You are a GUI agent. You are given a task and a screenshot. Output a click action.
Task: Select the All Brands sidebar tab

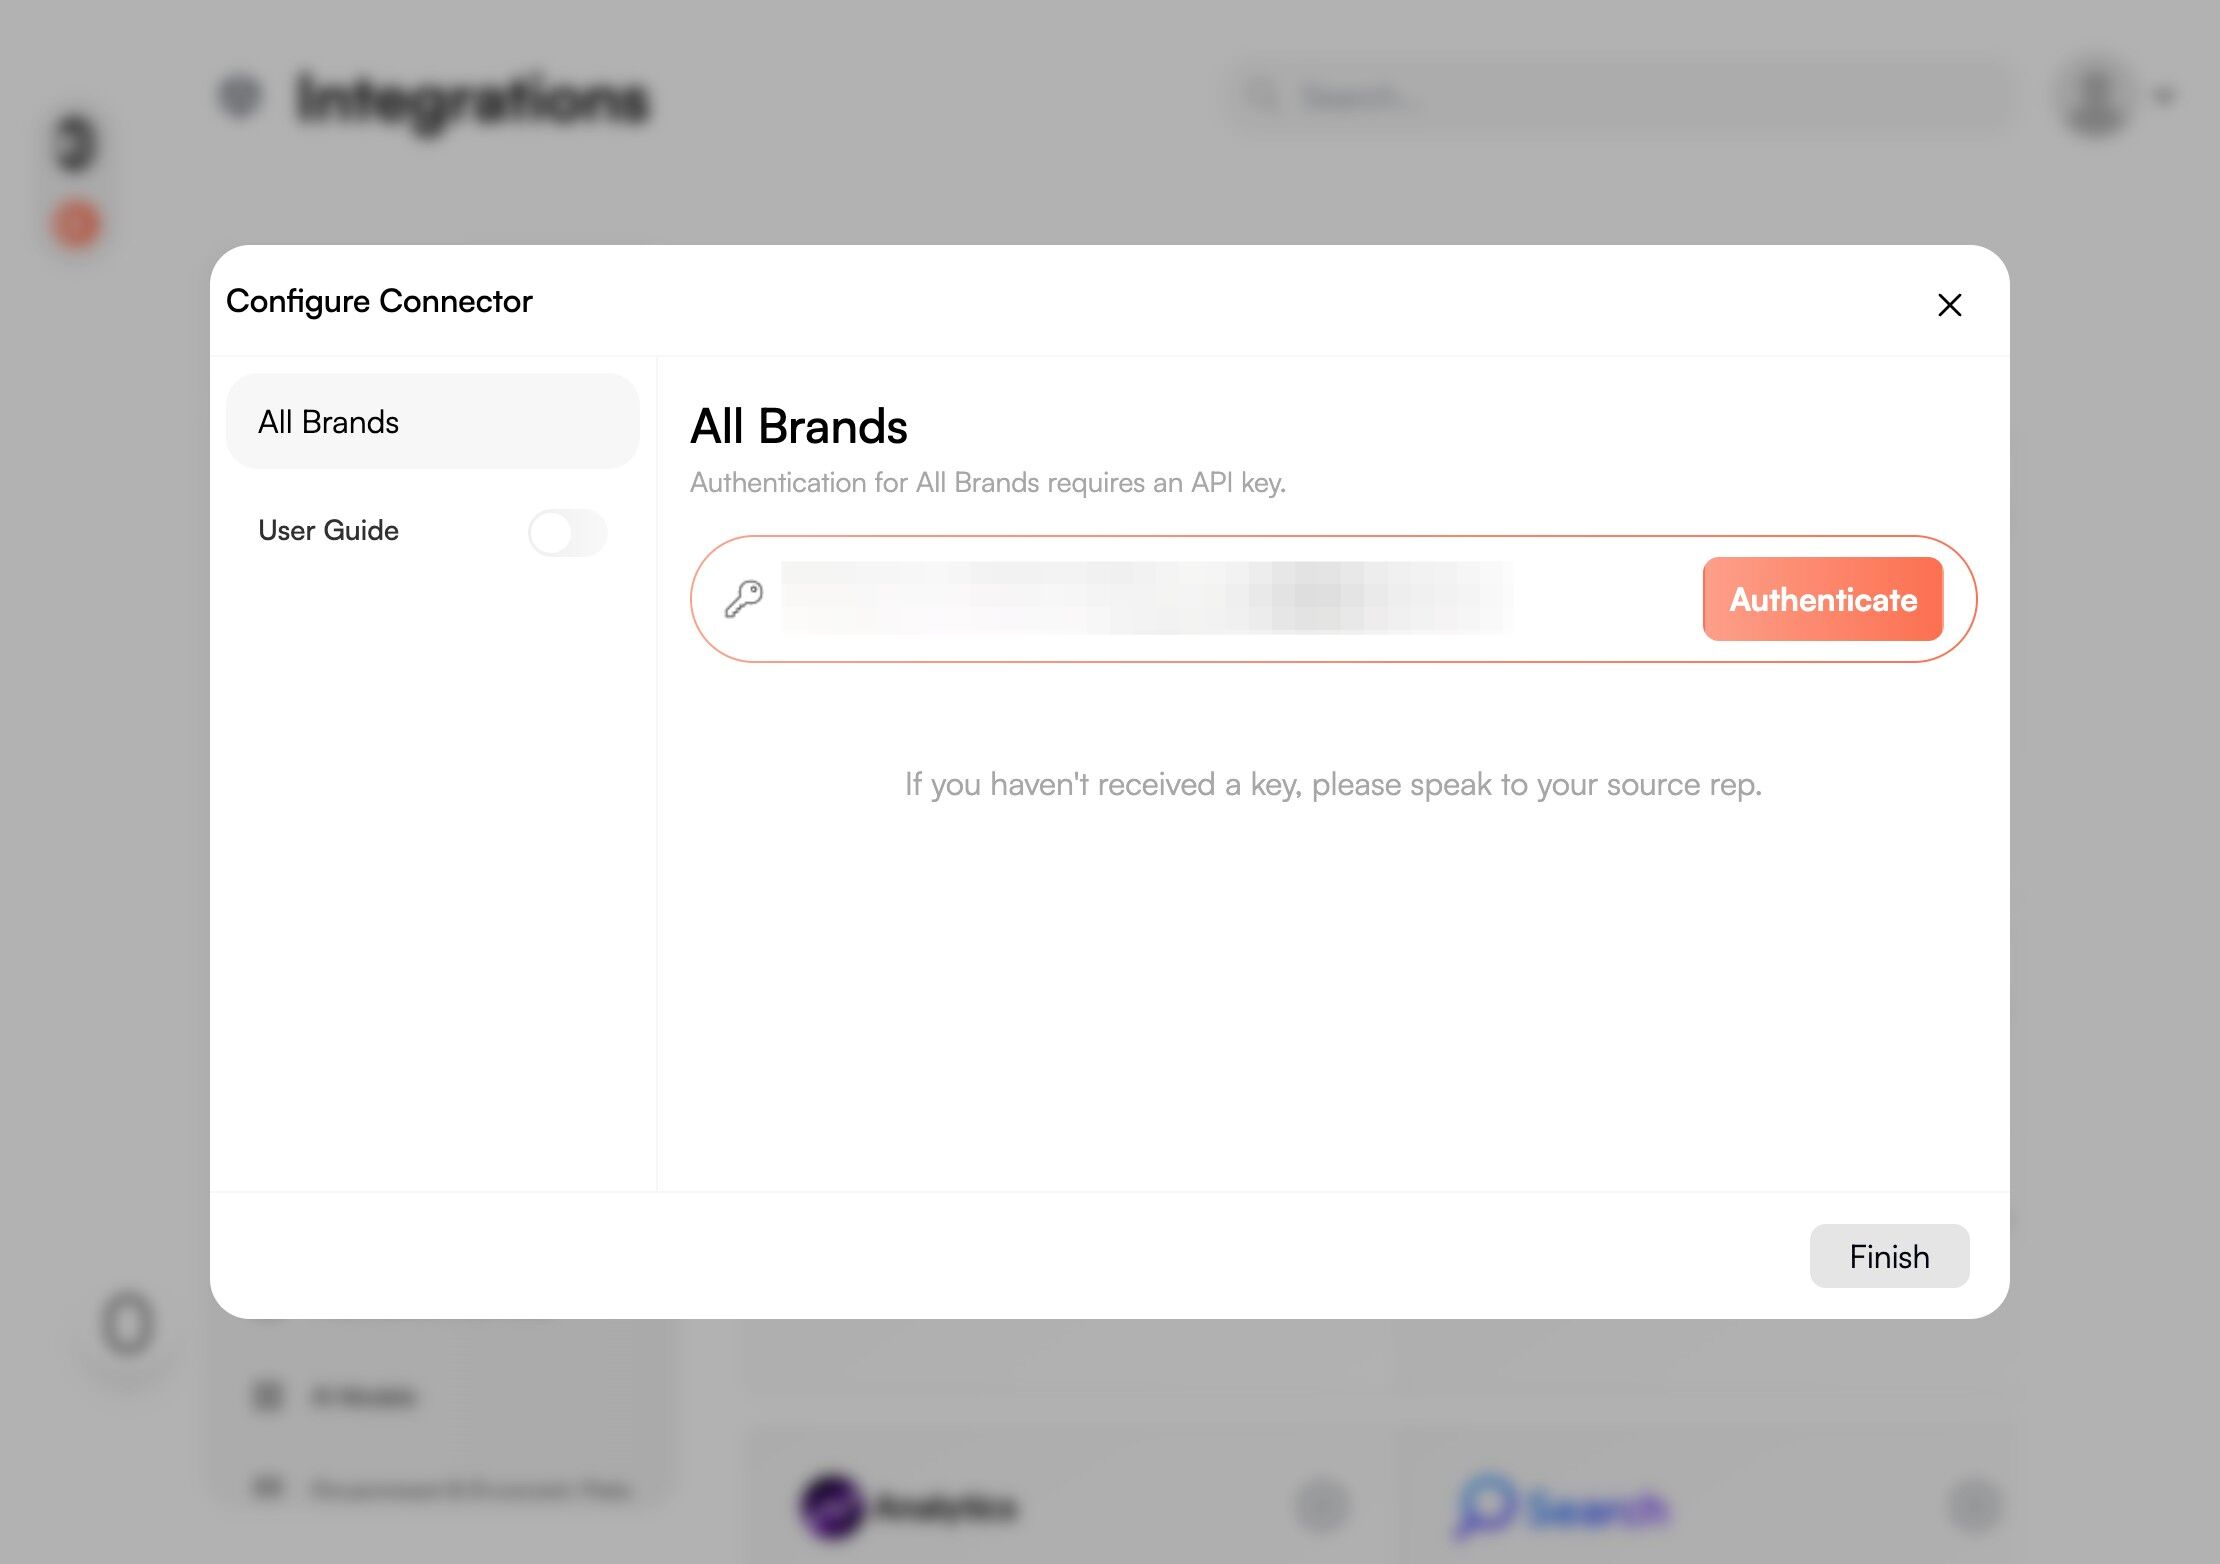point(432,422)
